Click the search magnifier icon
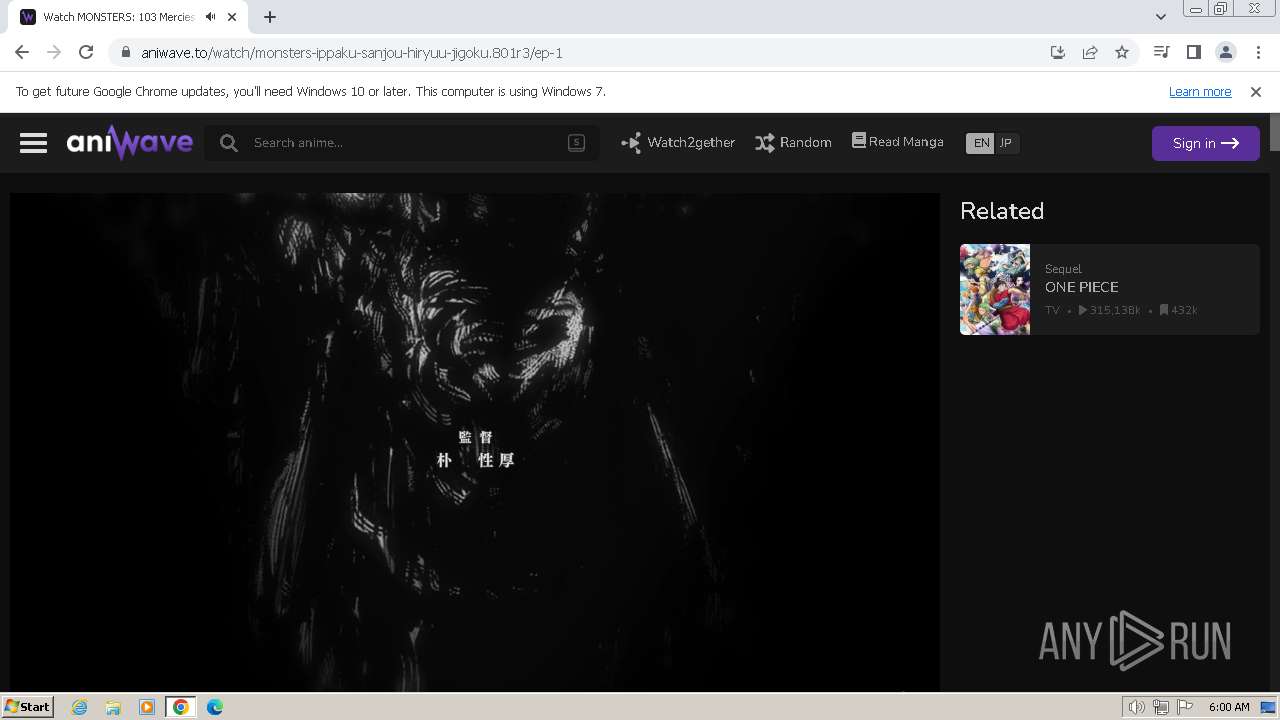Image resolution: width=1280 pixels, height=720 pixels. coord(228,143)
